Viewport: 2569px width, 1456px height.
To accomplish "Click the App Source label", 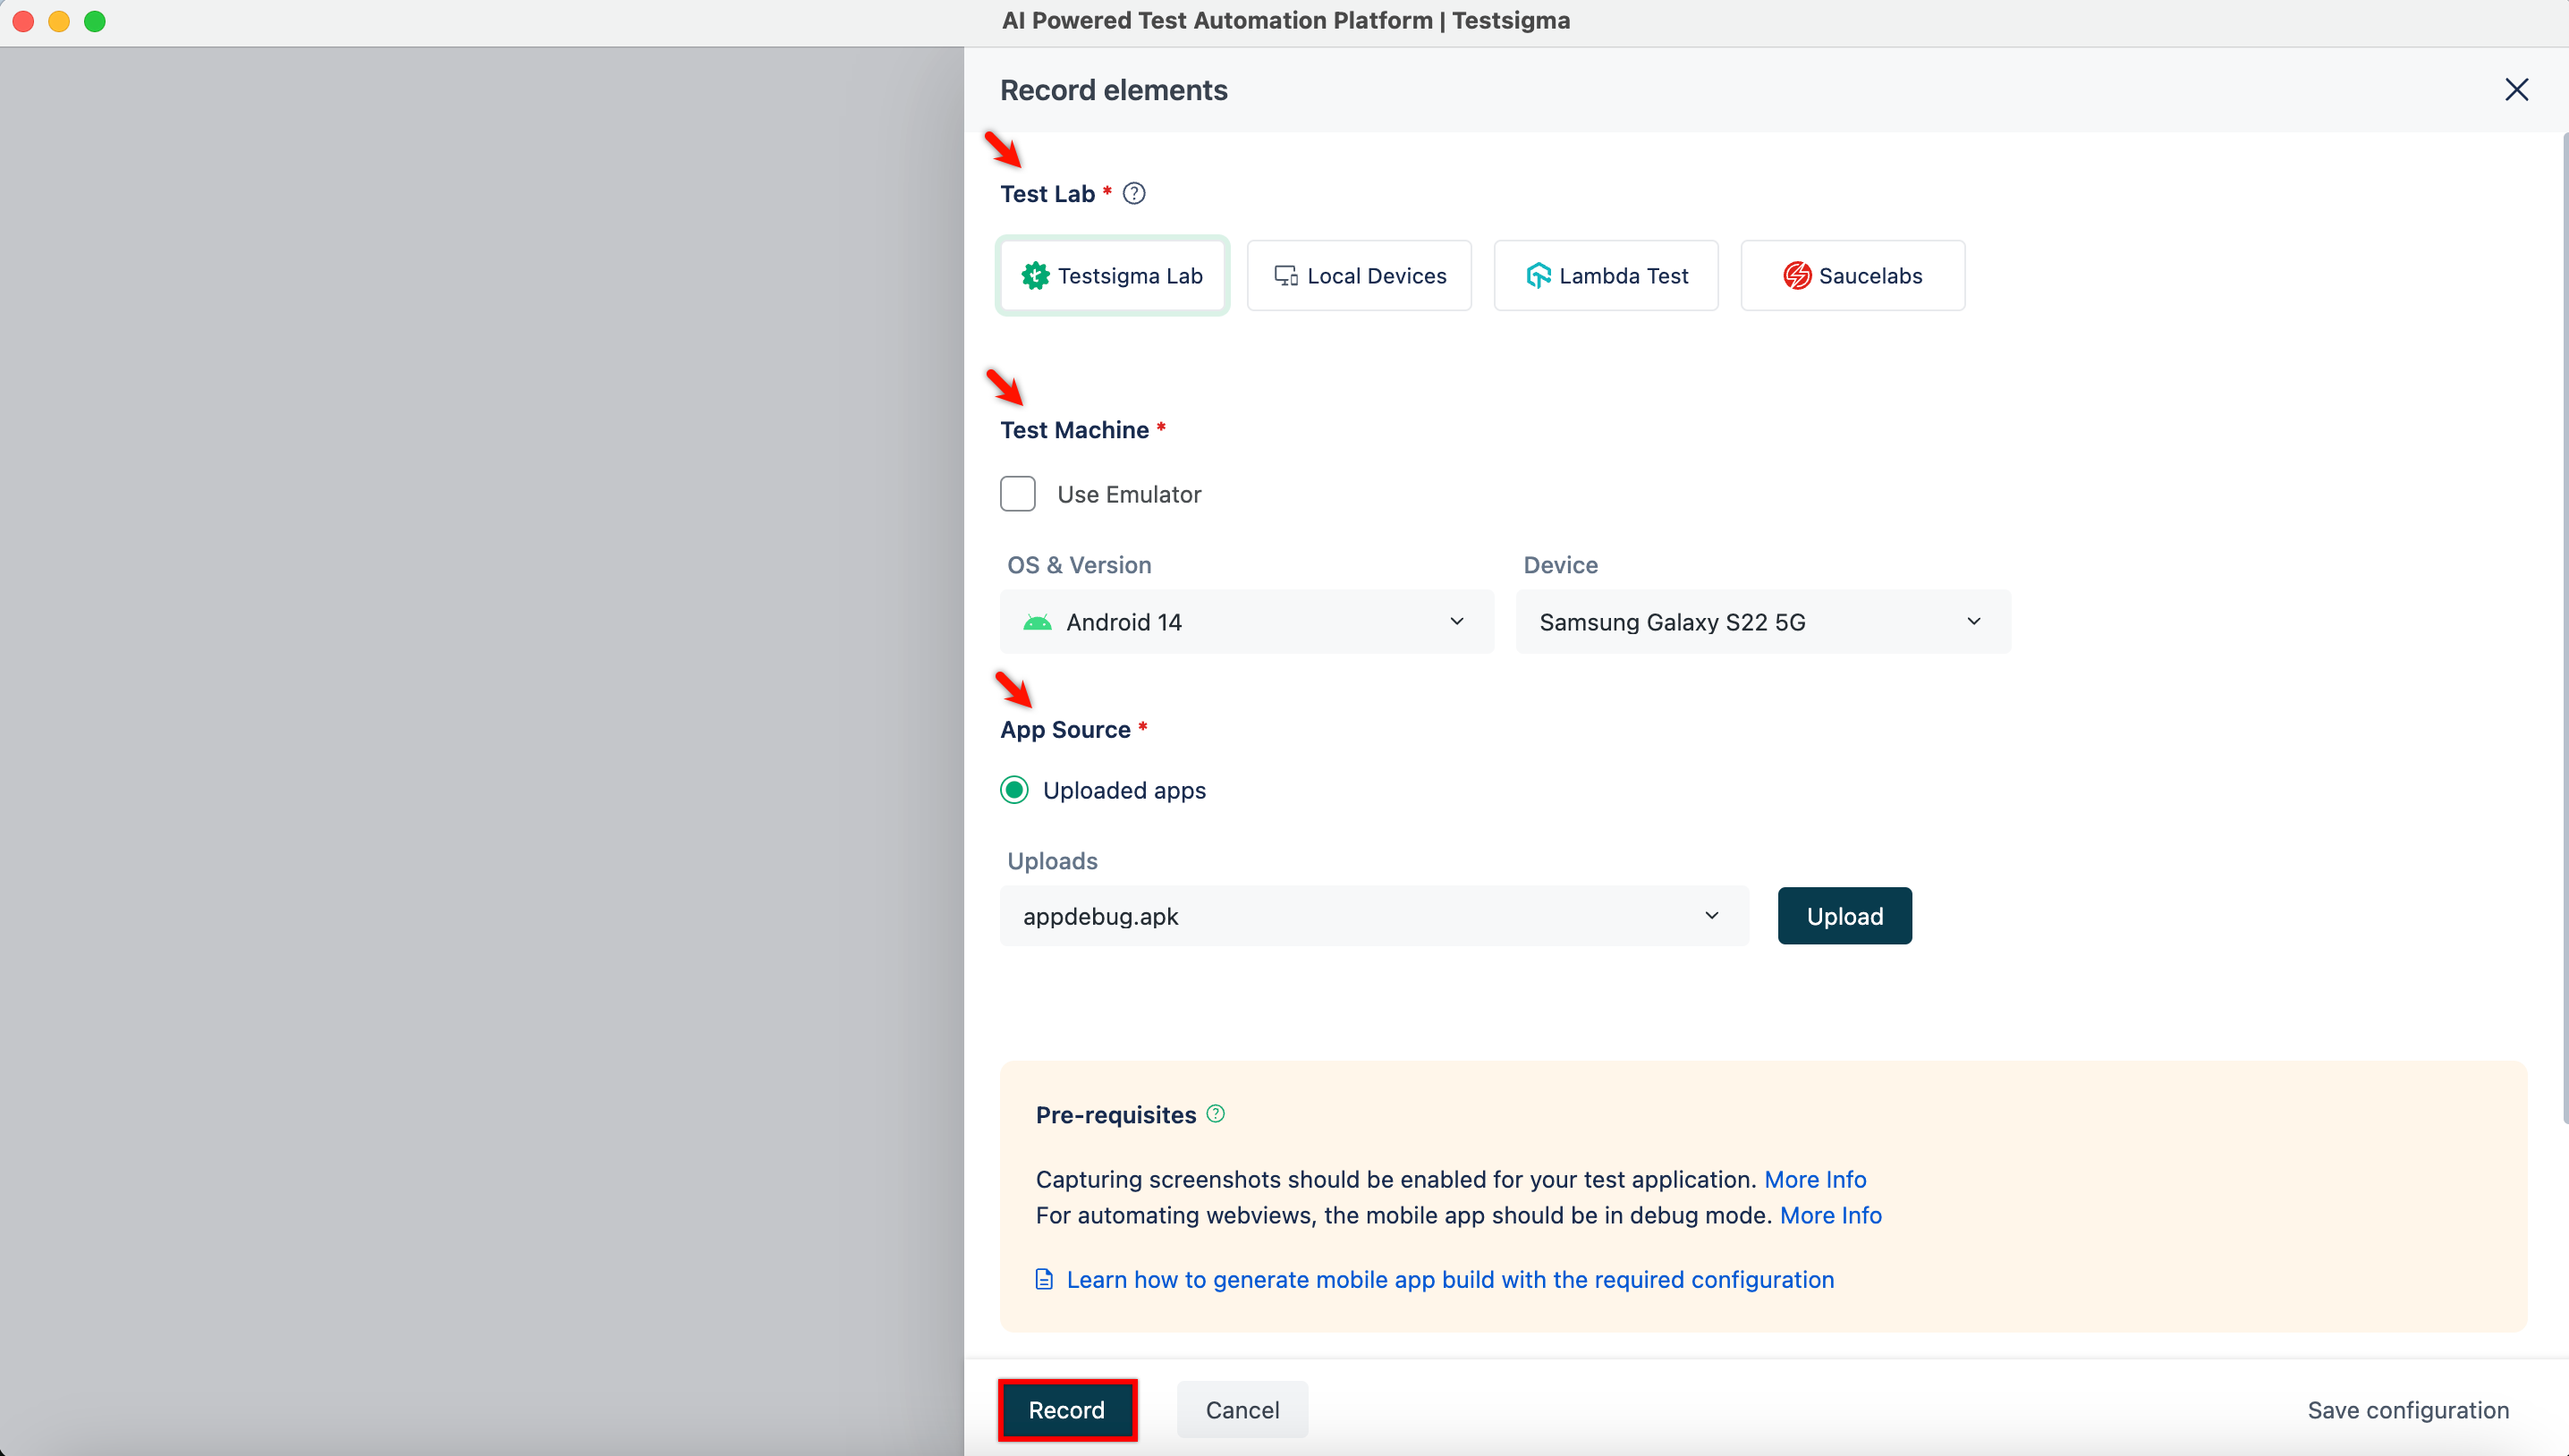I will point(1065,730).
